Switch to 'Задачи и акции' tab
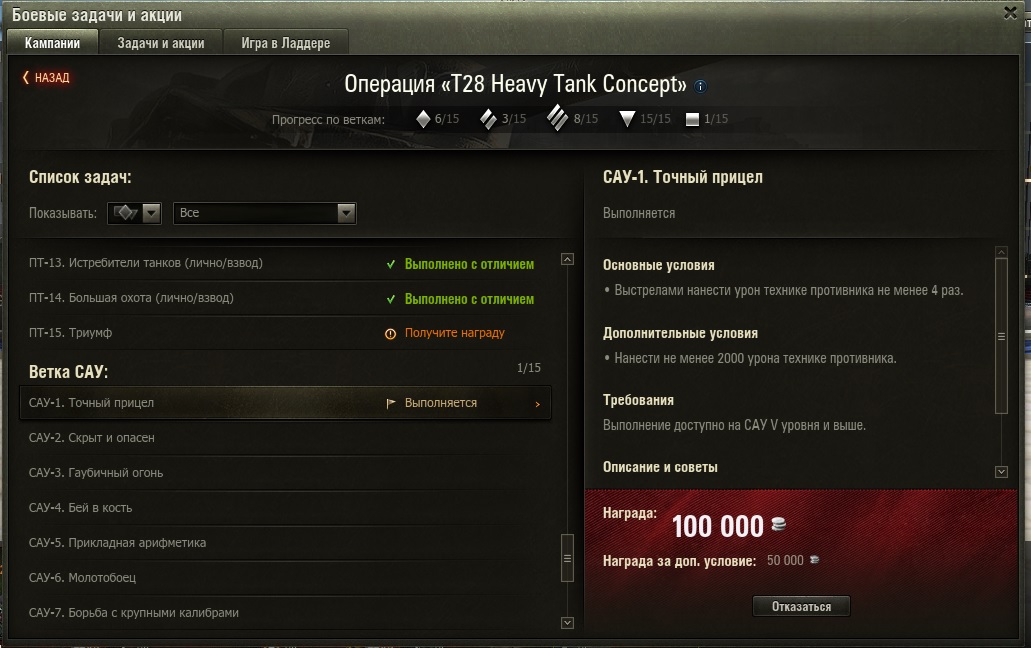The image size is (1031, 648). pyautogui.click(x=160, y=43)
